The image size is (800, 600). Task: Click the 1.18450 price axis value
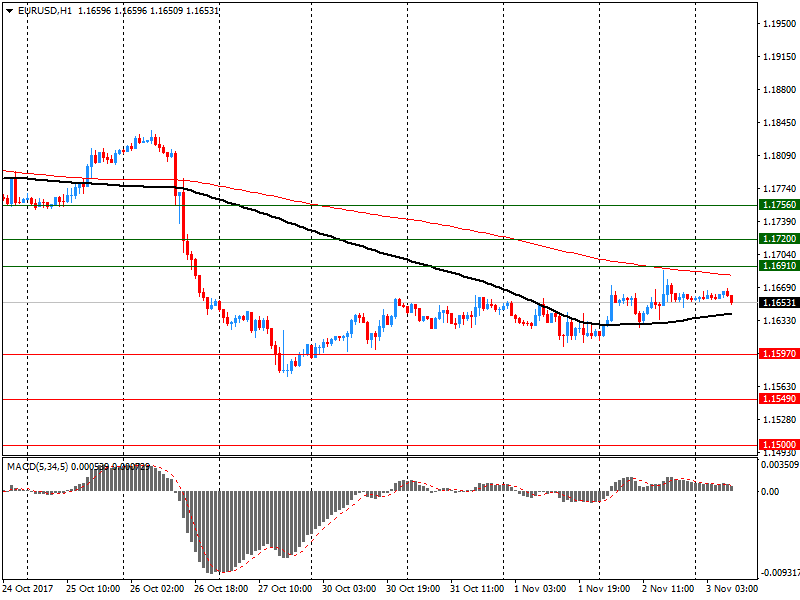[779, 123]
